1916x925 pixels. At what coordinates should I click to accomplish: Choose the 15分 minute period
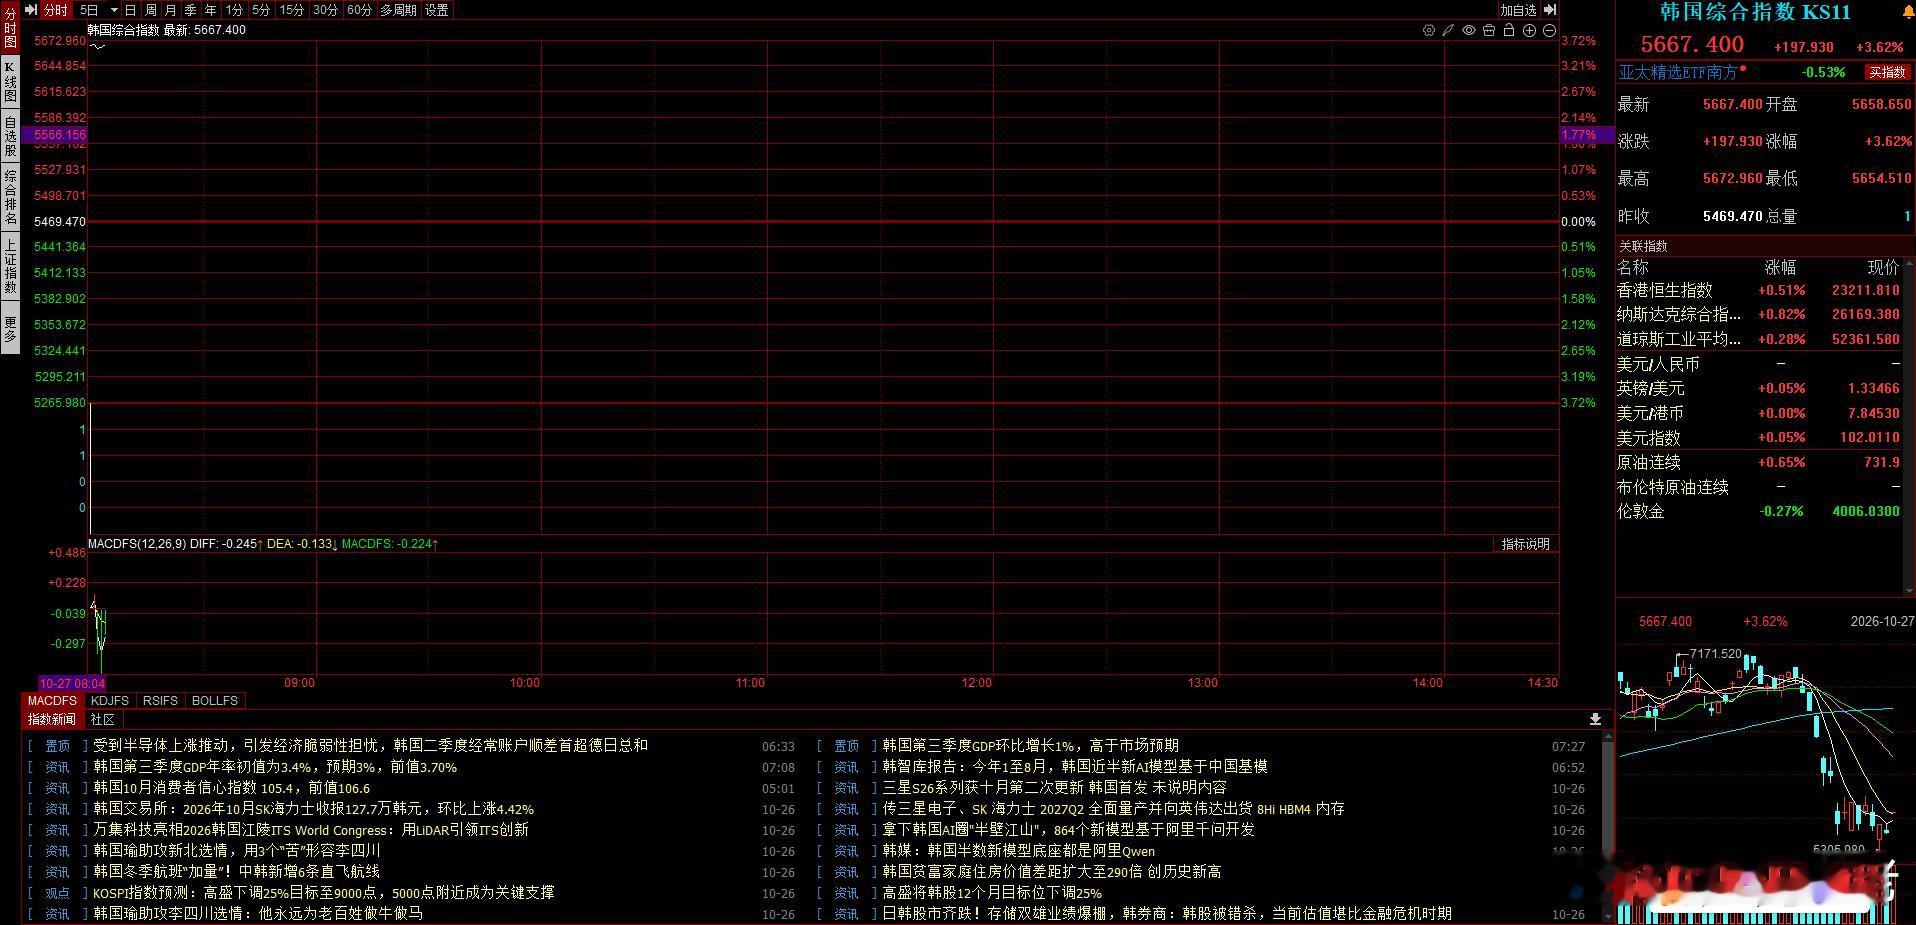292,10
